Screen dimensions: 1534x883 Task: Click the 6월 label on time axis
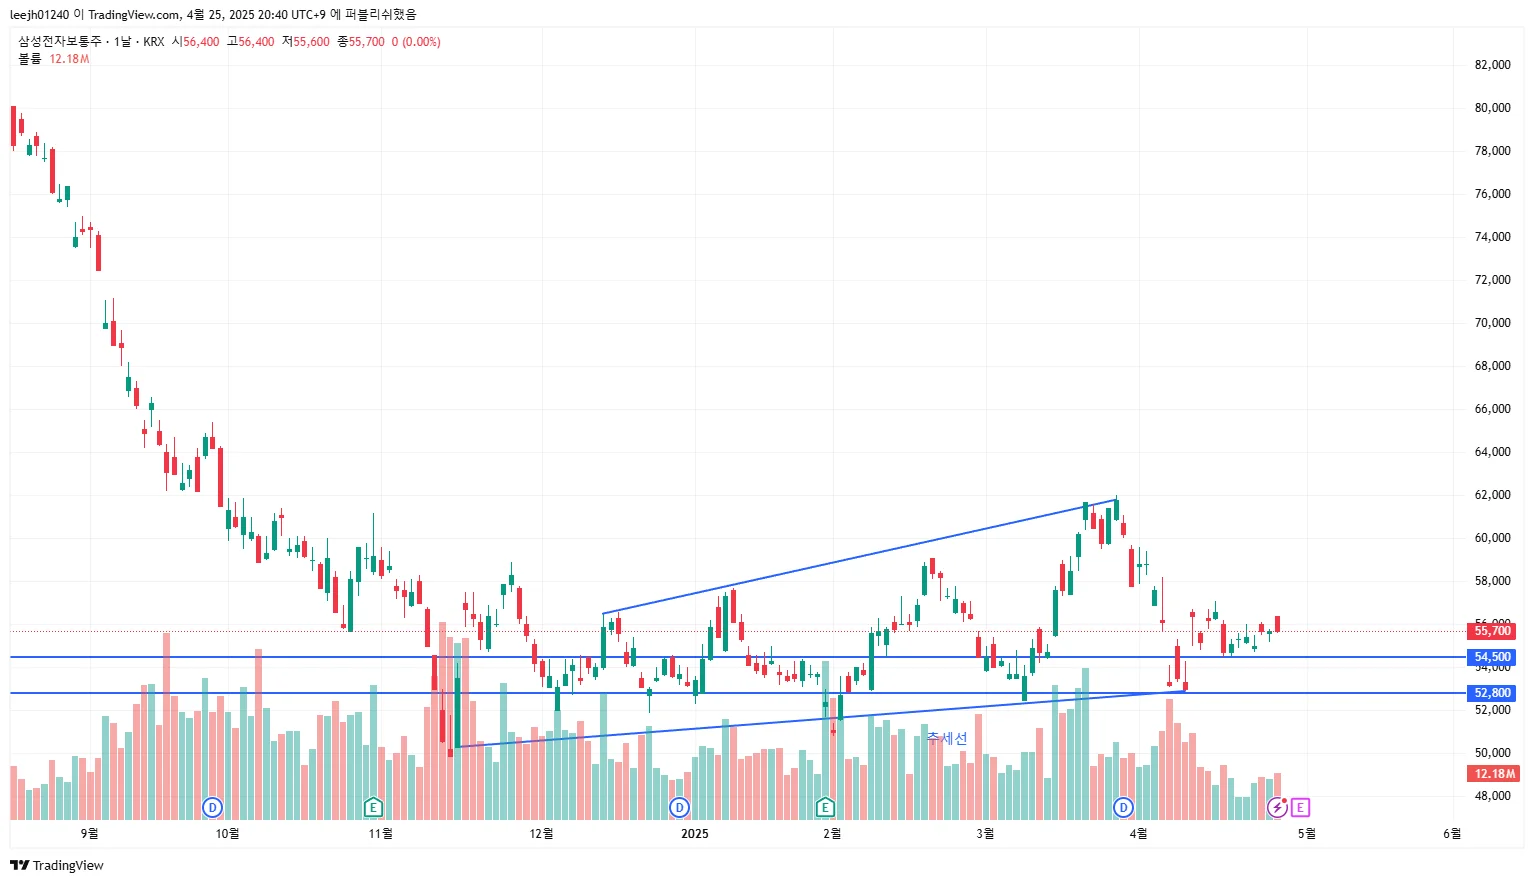pos(1451,834)
